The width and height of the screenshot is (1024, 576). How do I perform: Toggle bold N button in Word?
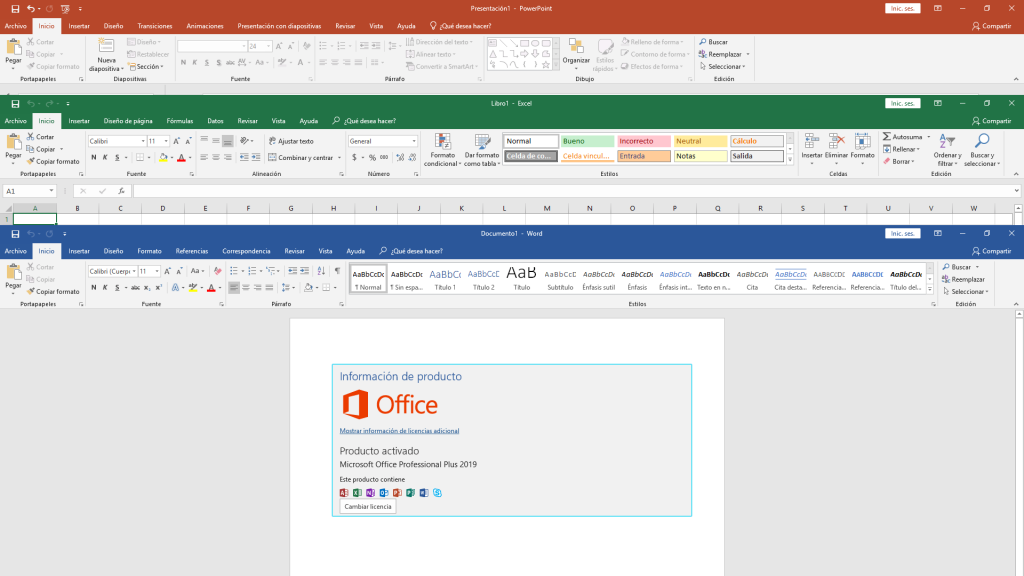(93, 287)
